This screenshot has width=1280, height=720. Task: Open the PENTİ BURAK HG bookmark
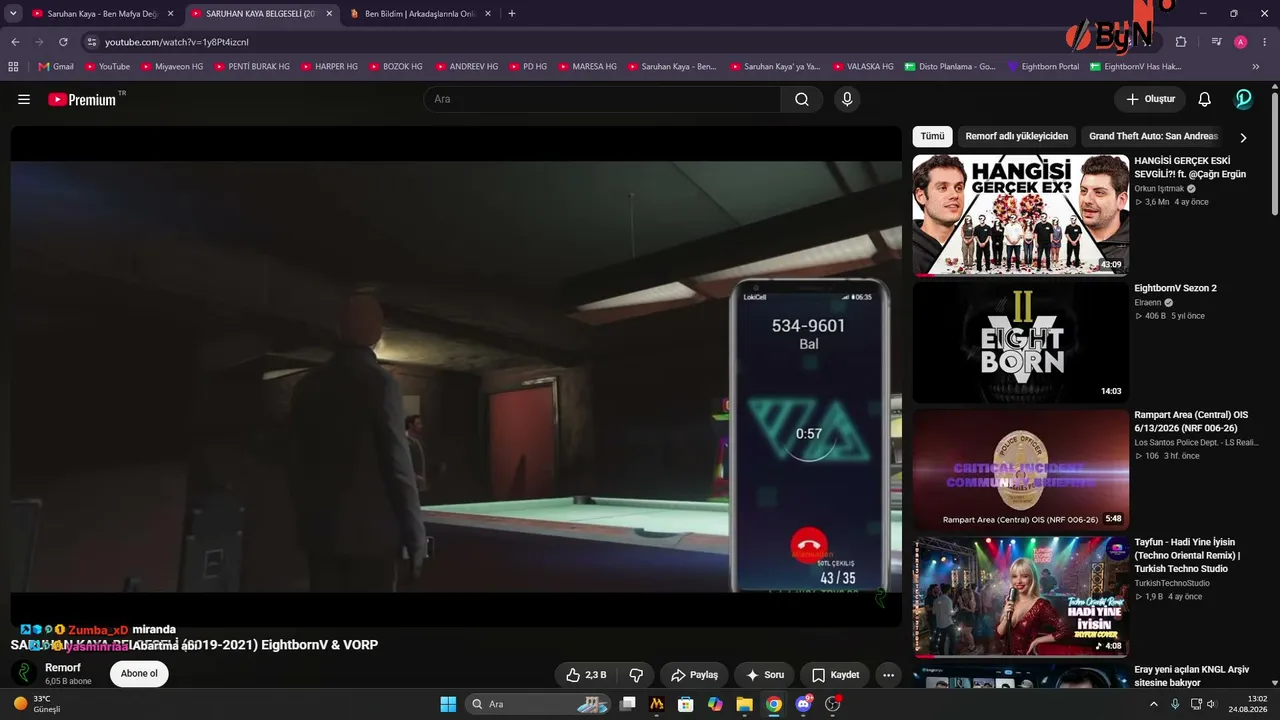pyautogui.click(x=252, y=67)
